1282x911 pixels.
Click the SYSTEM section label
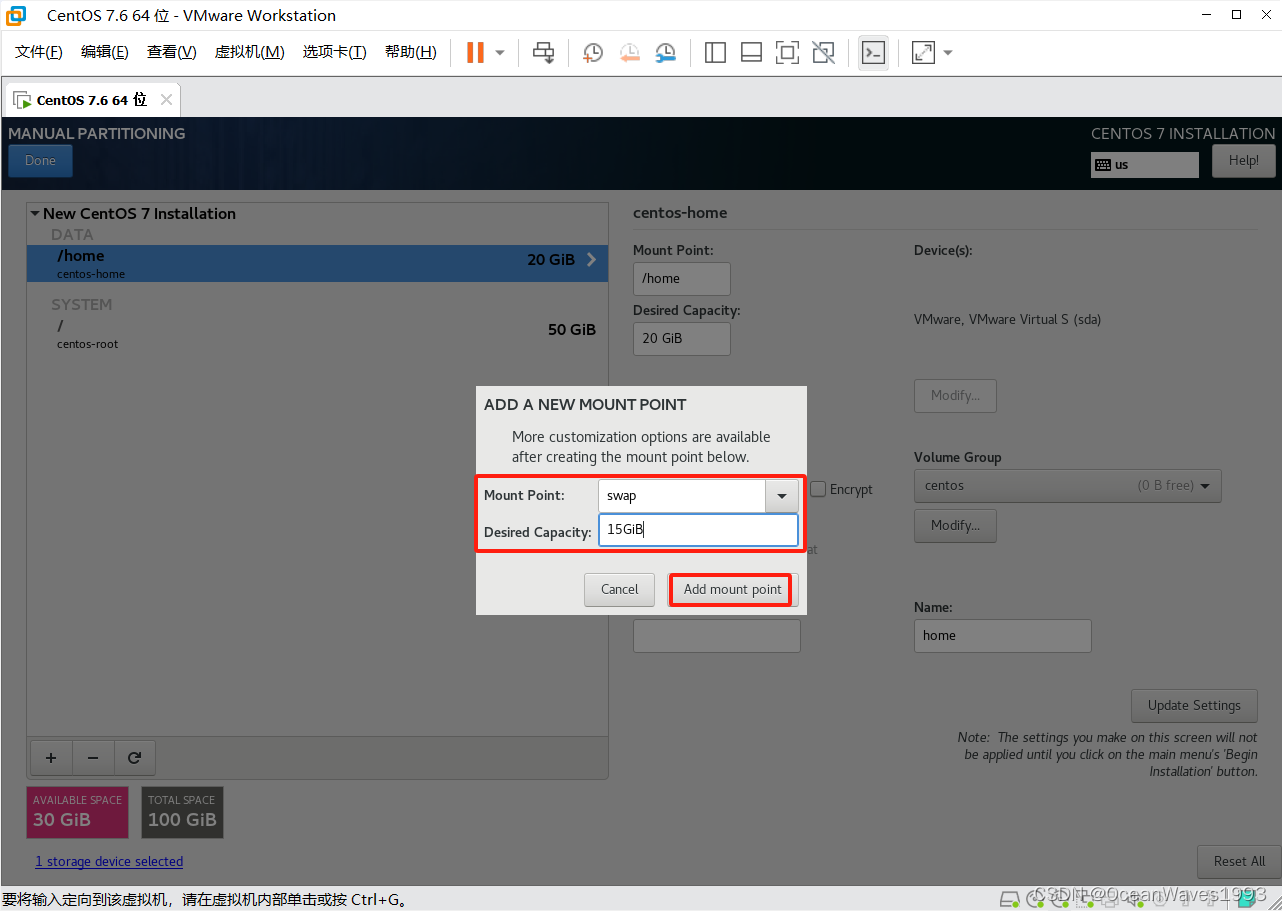tap(82, 305)
